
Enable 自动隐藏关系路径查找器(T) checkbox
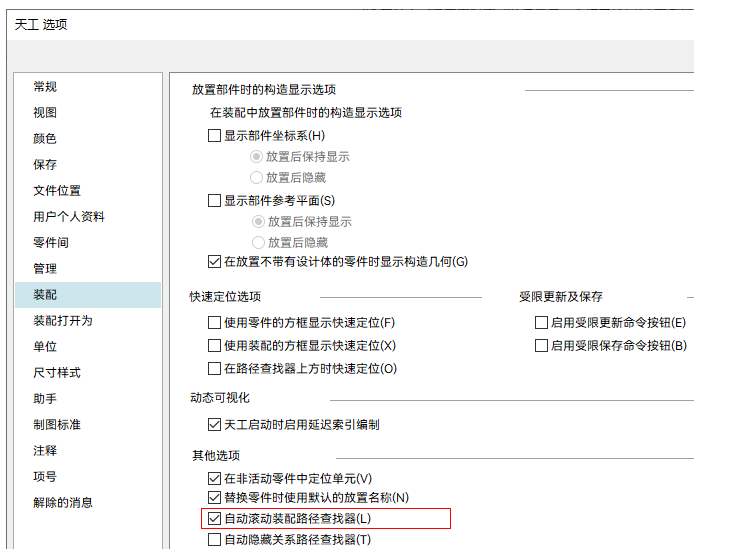[214, 540]
